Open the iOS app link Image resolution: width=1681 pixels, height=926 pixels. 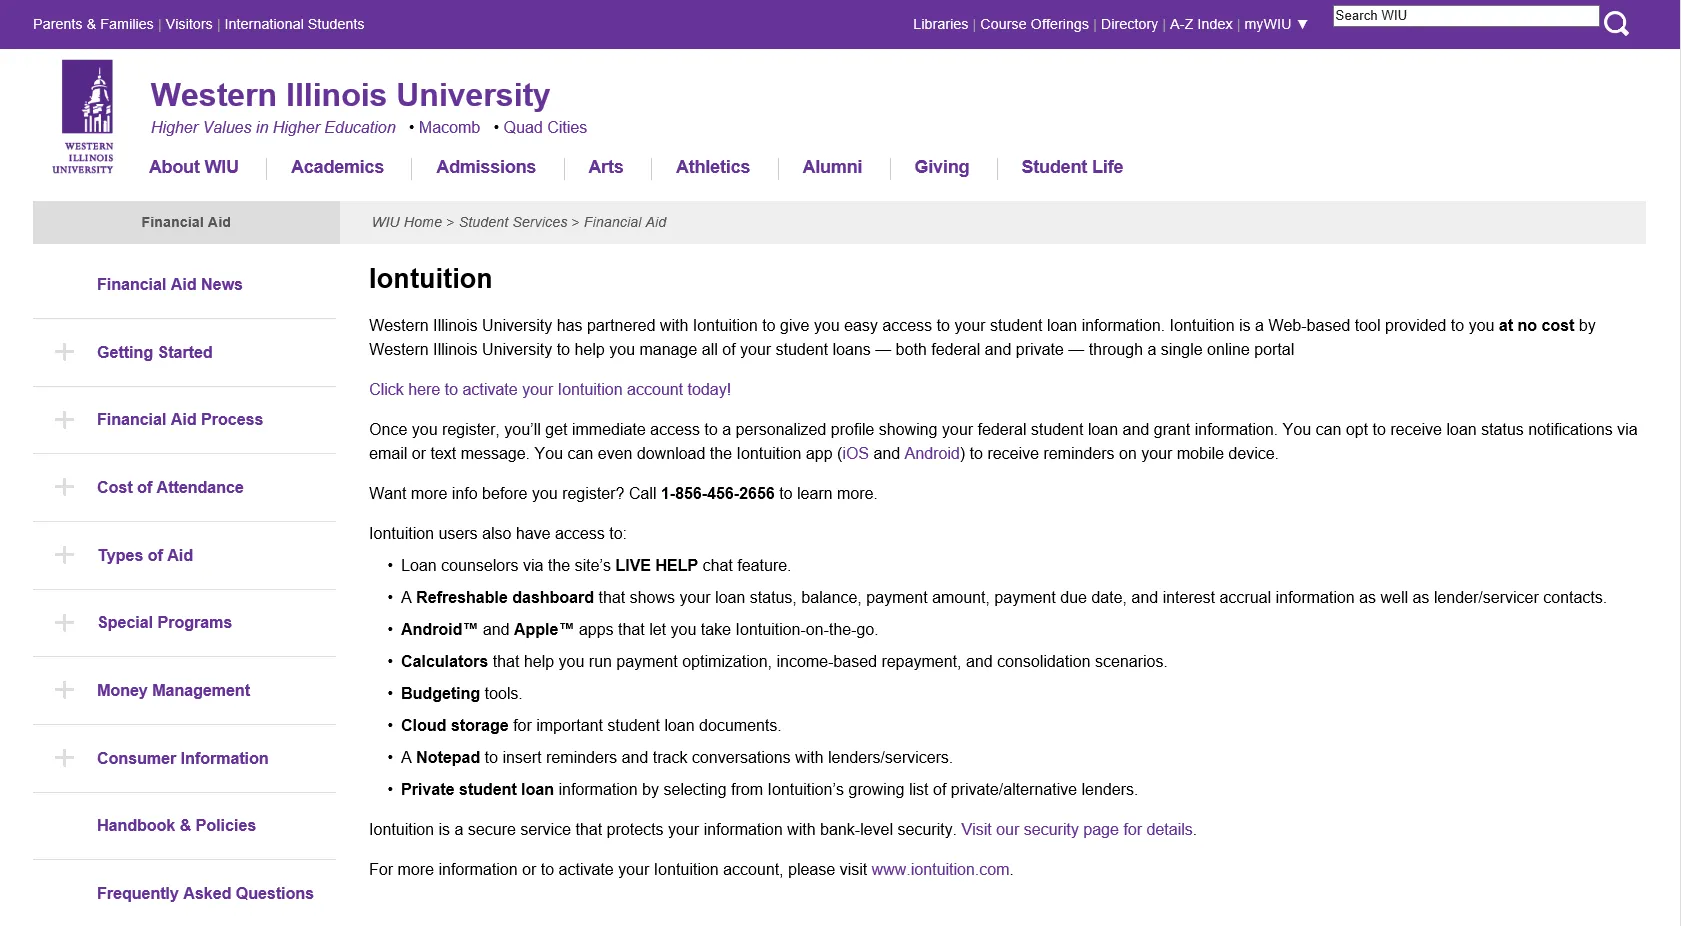(x=856, y=454)
